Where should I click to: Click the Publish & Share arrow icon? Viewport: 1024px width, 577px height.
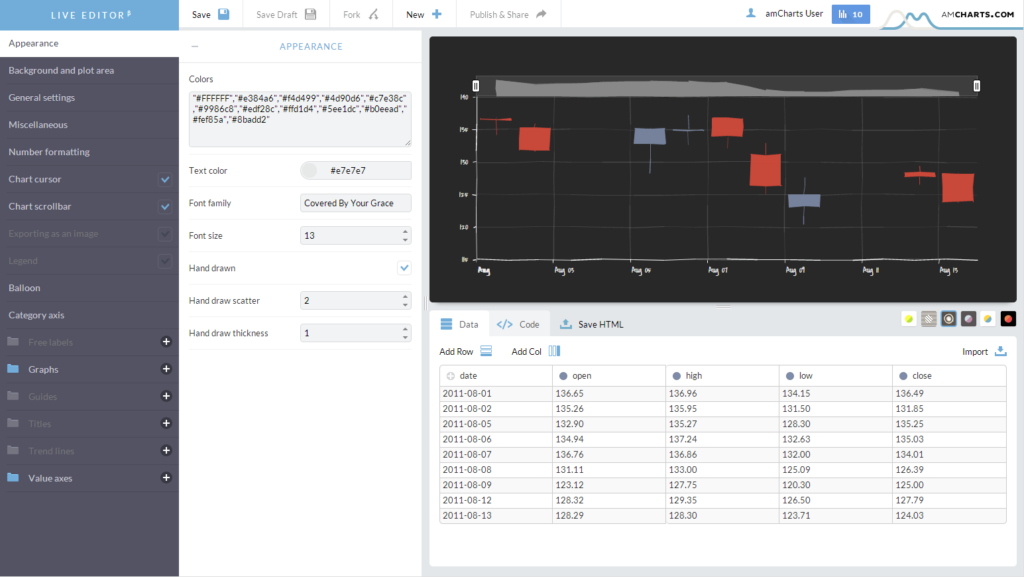(x=541, y=14)
